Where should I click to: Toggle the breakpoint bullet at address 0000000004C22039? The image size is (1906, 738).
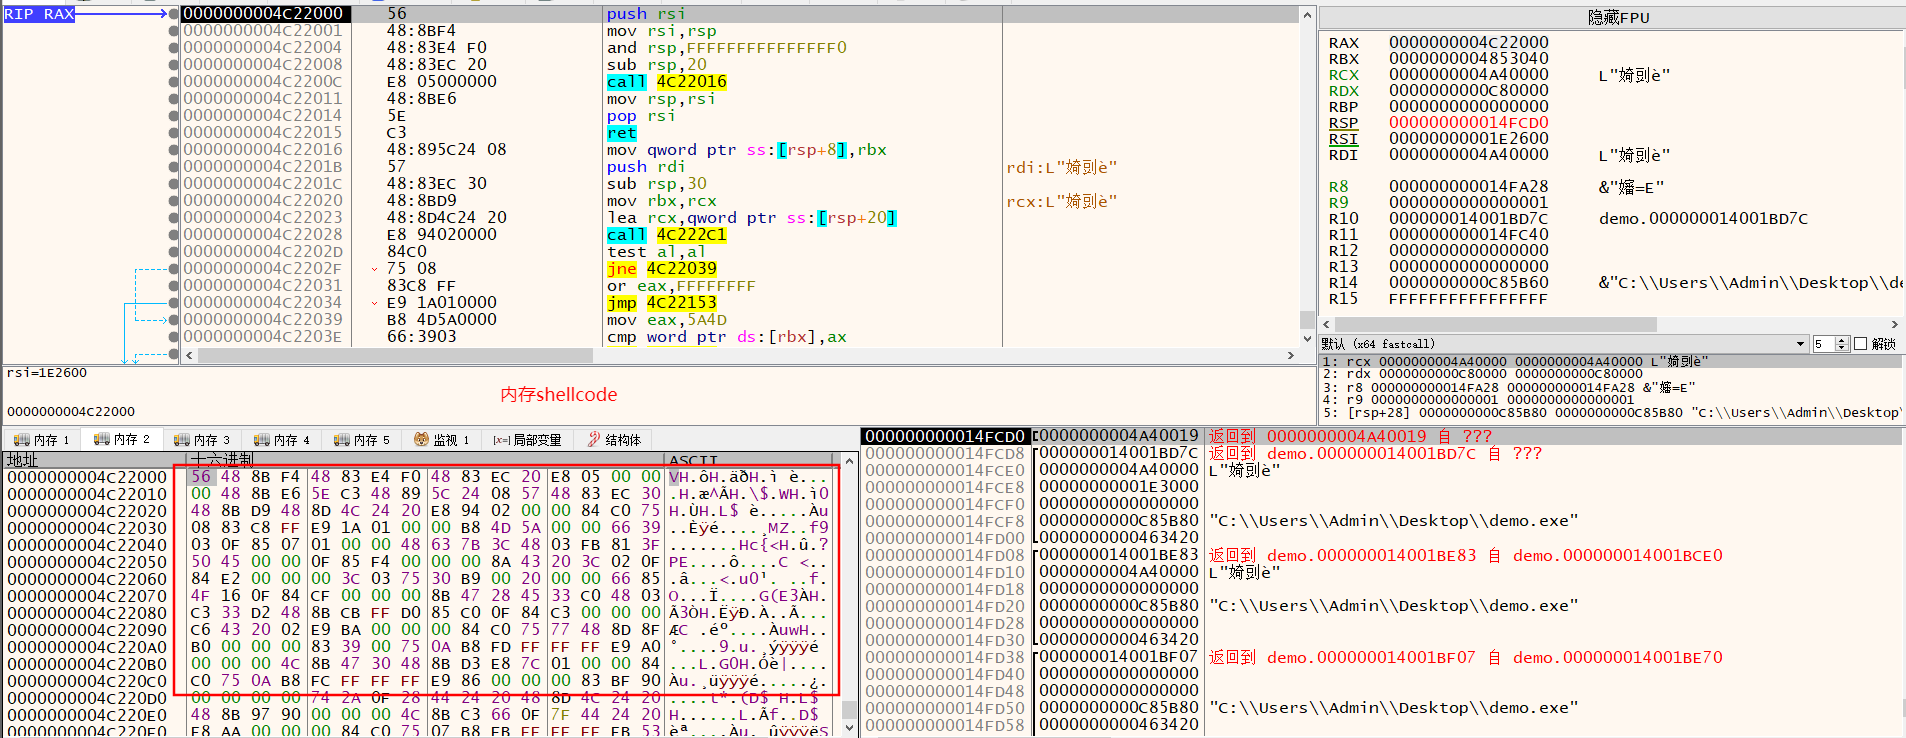(x=174, y=319)
